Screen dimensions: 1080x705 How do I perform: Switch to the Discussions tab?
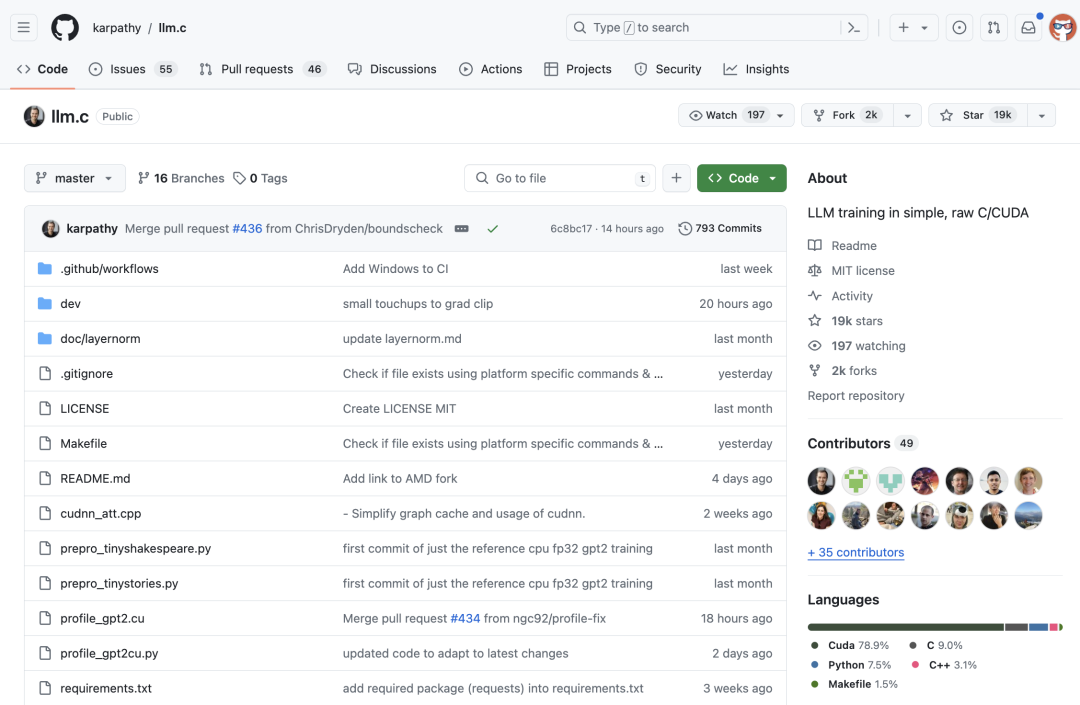pyautogui.click(x=392, y=69)
